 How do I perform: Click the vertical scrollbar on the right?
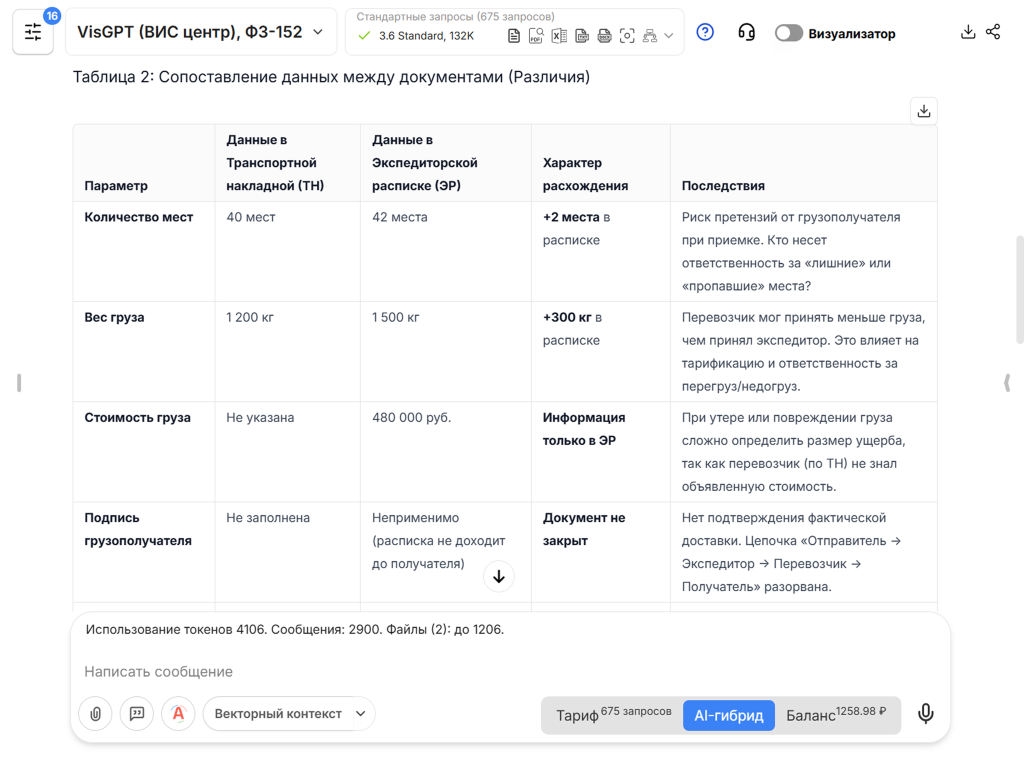tap(1019, 289)
